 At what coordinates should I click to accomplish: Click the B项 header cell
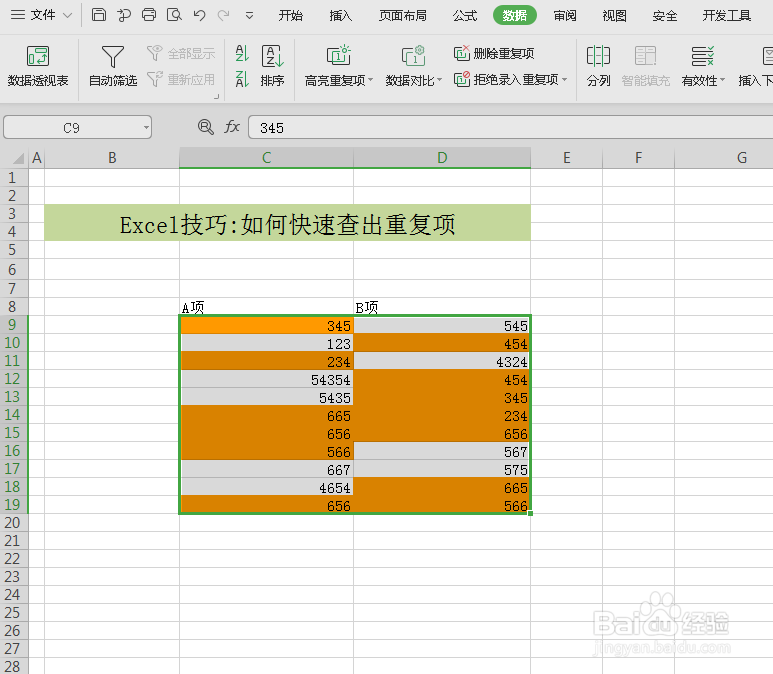click(442, 307)
